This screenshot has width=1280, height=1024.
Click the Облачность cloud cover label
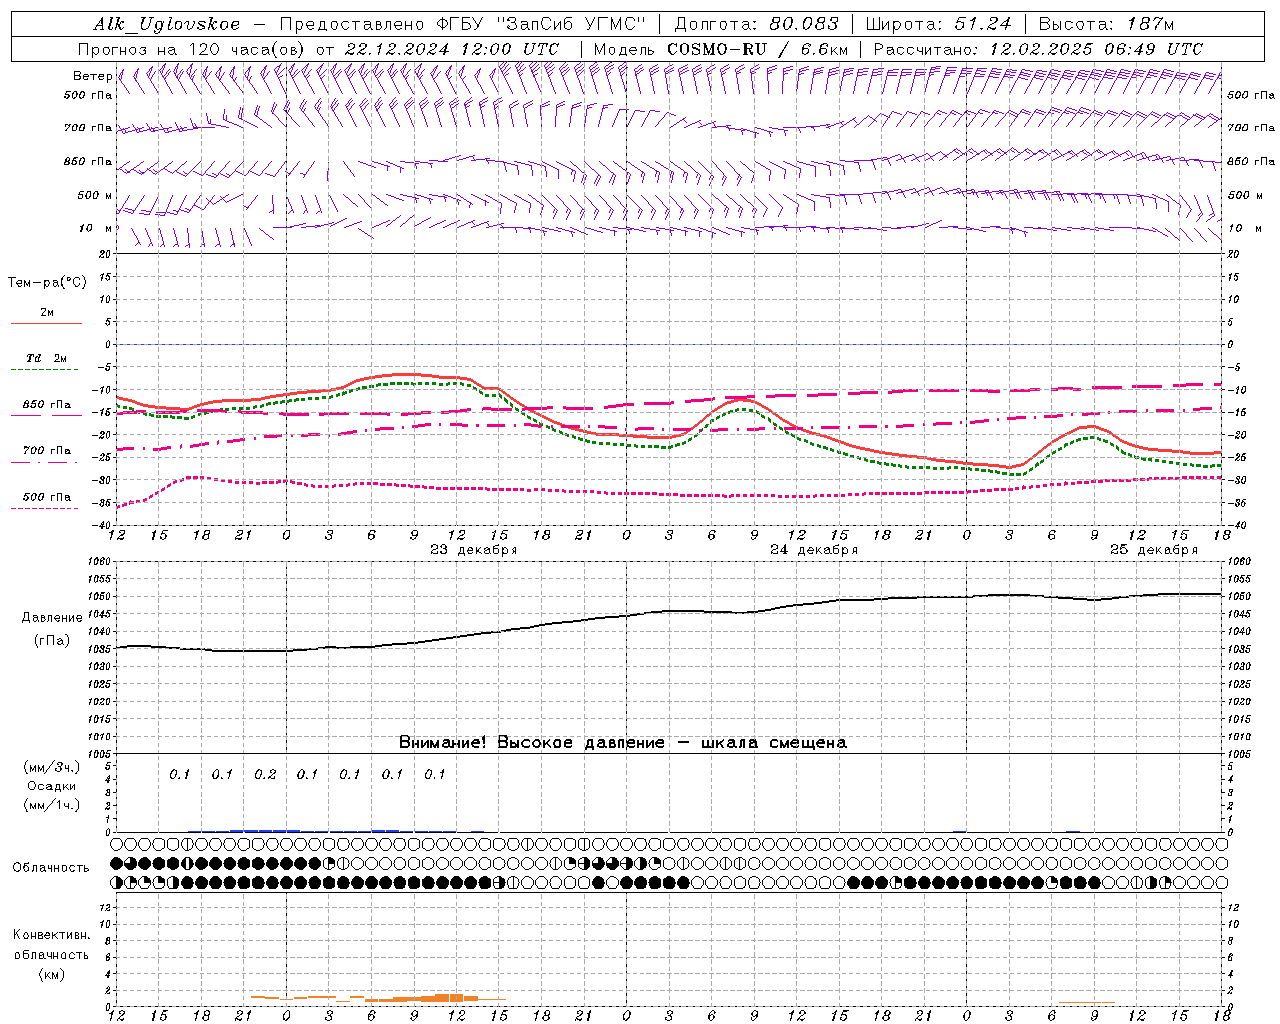pyautogui.click(x=51, y=867)
